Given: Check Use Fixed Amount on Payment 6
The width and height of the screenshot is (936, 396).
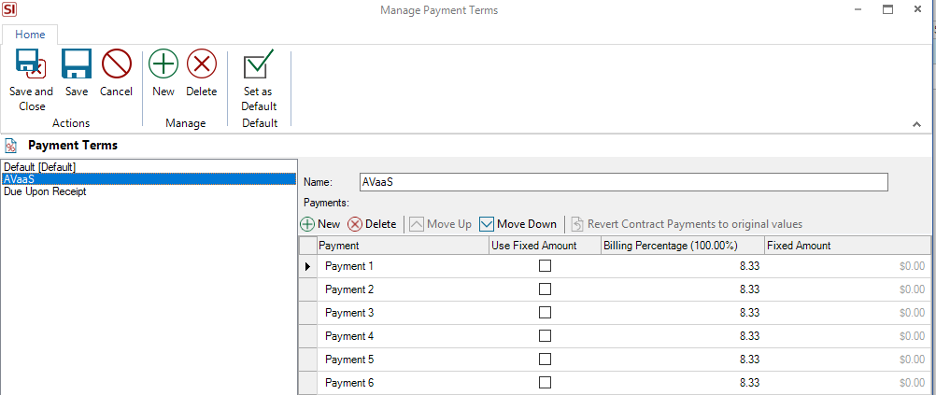Looking at the screenshot, I should (x=544, y=382).
